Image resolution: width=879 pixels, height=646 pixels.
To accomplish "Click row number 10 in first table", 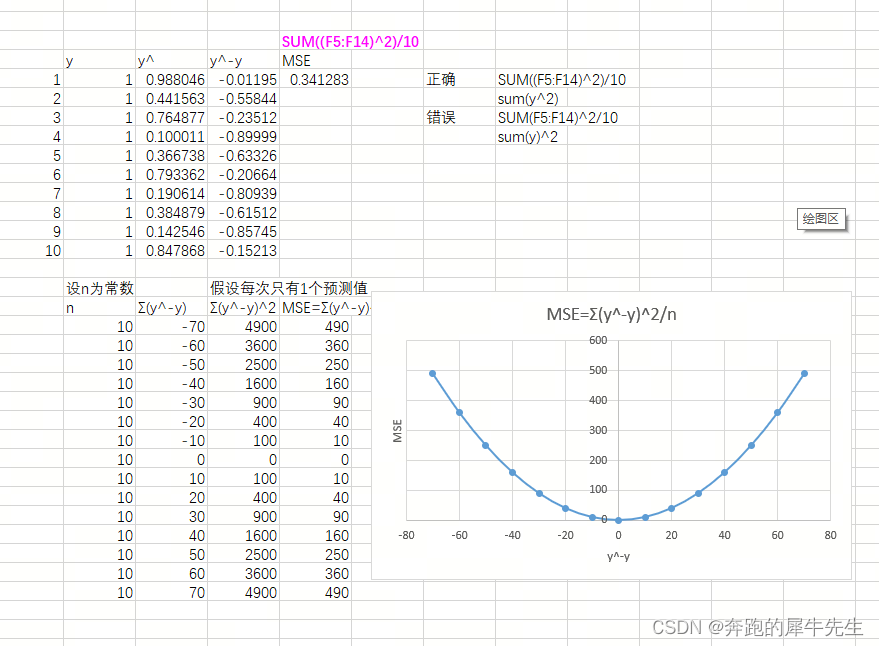I will point(53,251).
